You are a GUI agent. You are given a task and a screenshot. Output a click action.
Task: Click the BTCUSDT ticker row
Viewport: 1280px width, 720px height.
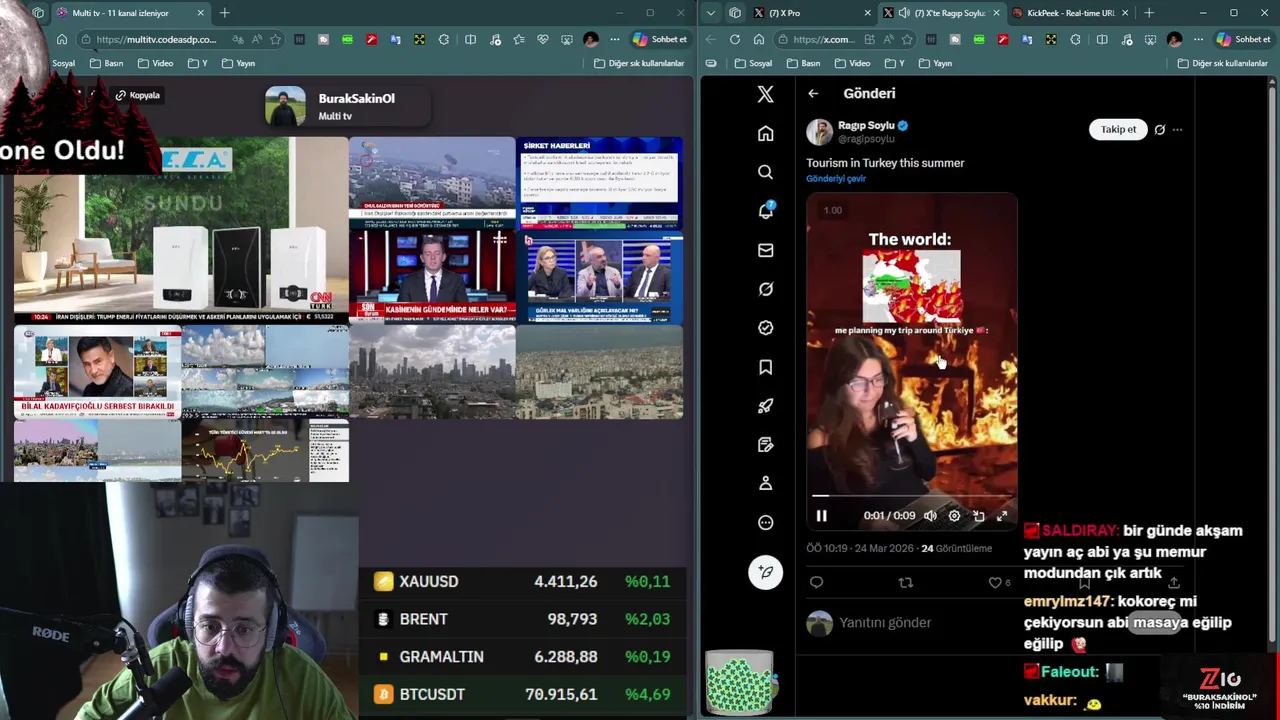click(523, 694)
